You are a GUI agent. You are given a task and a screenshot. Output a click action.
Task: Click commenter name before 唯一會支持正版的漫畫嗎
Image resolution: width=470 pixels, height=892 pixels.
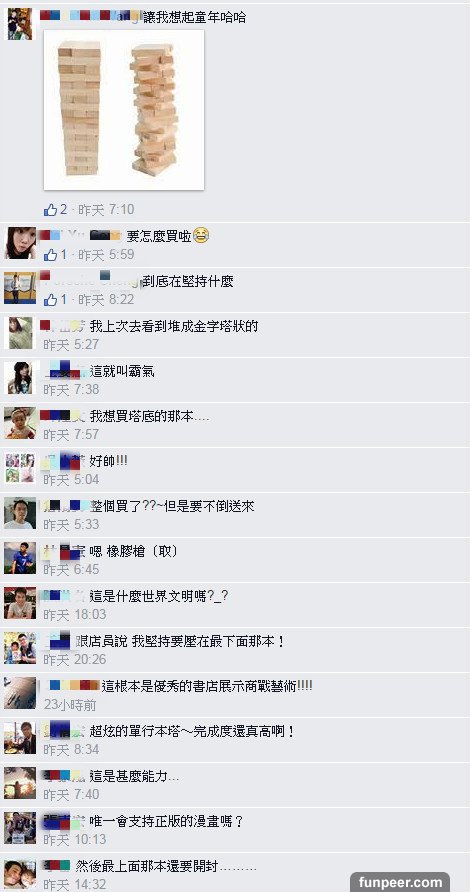pyautogui.click(x=64, y=821)
